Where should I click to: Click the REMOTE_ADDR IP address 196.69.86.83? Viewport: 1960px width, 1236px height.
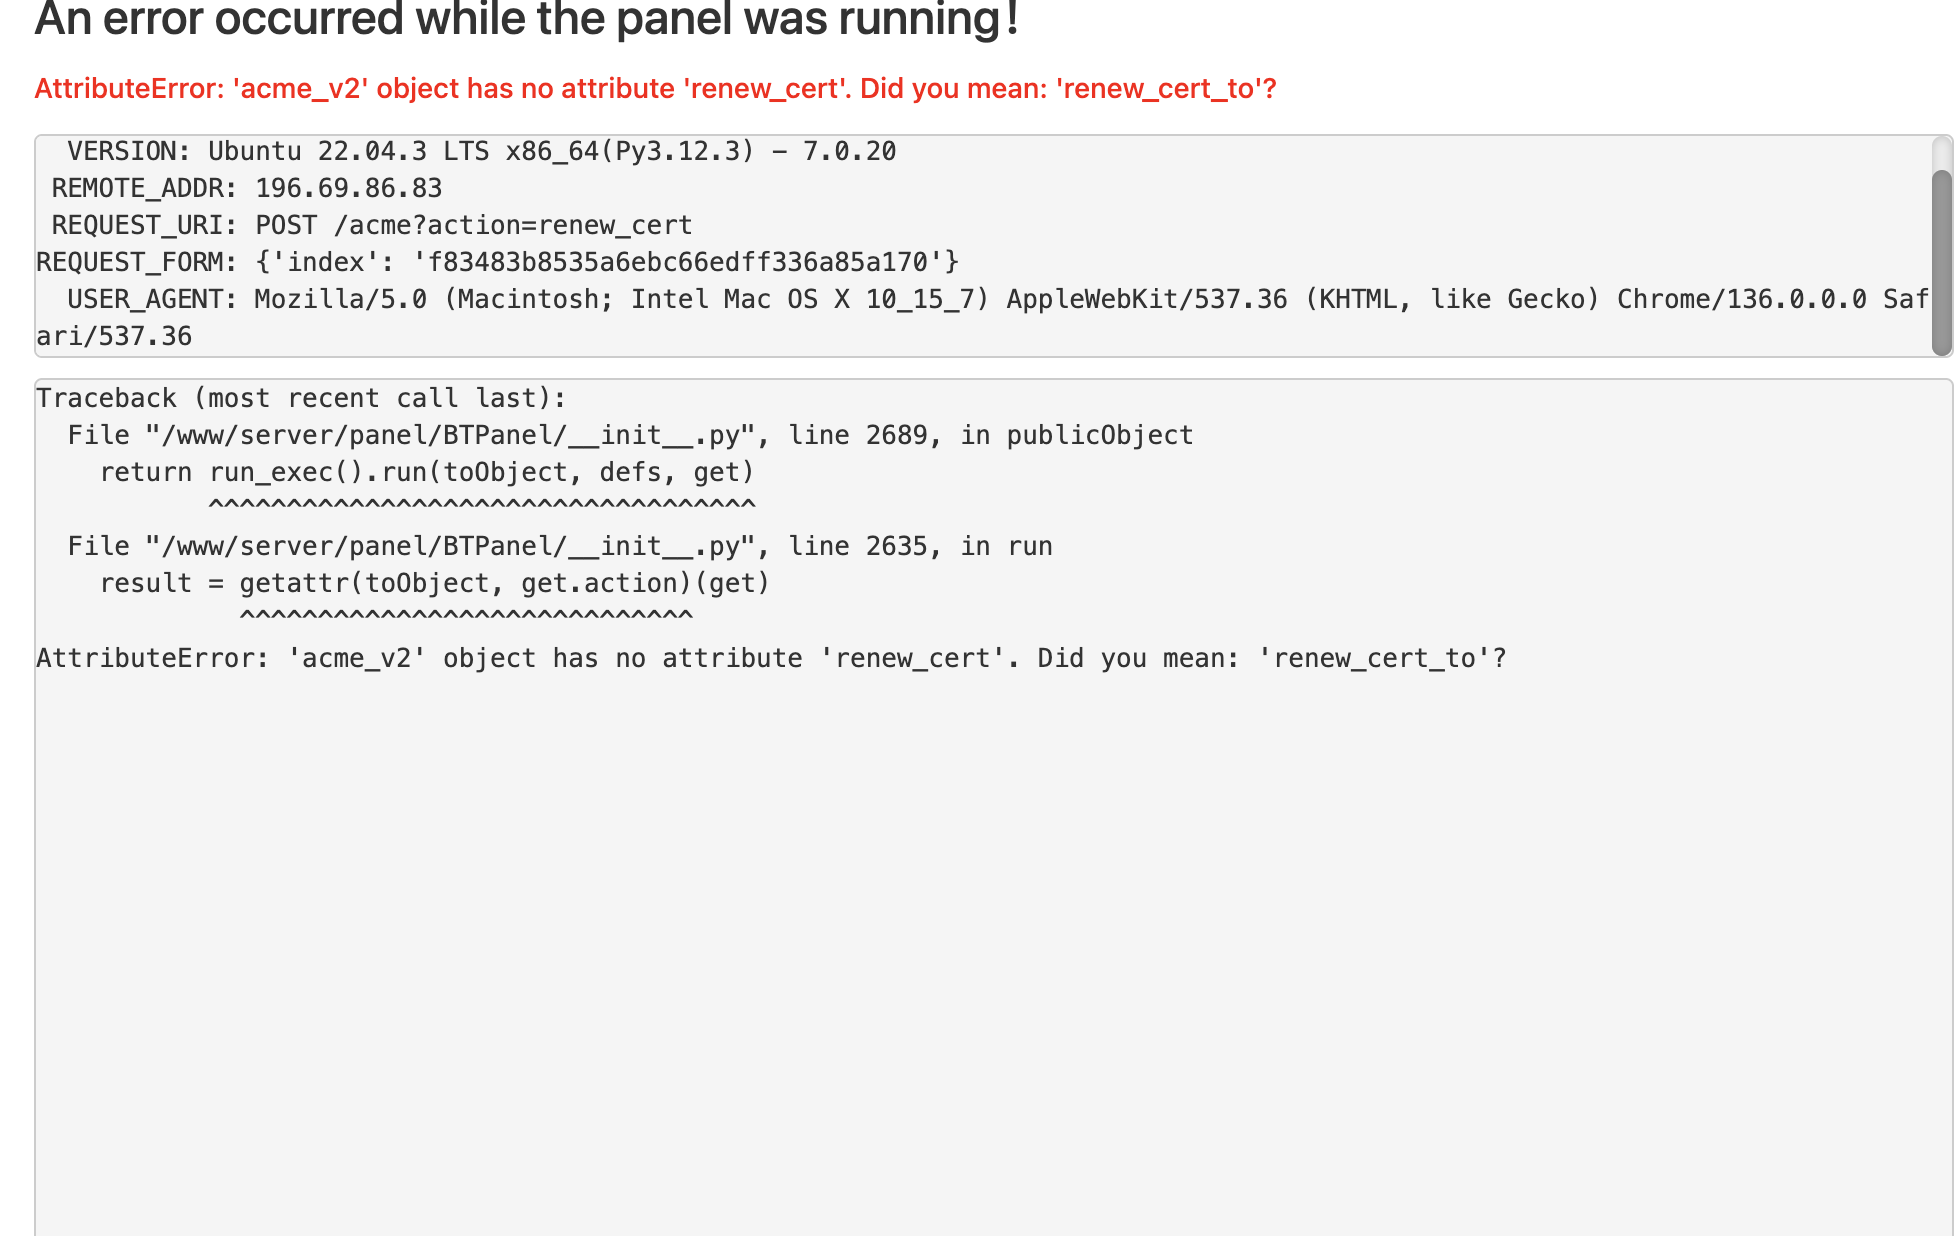click(348, 189)
